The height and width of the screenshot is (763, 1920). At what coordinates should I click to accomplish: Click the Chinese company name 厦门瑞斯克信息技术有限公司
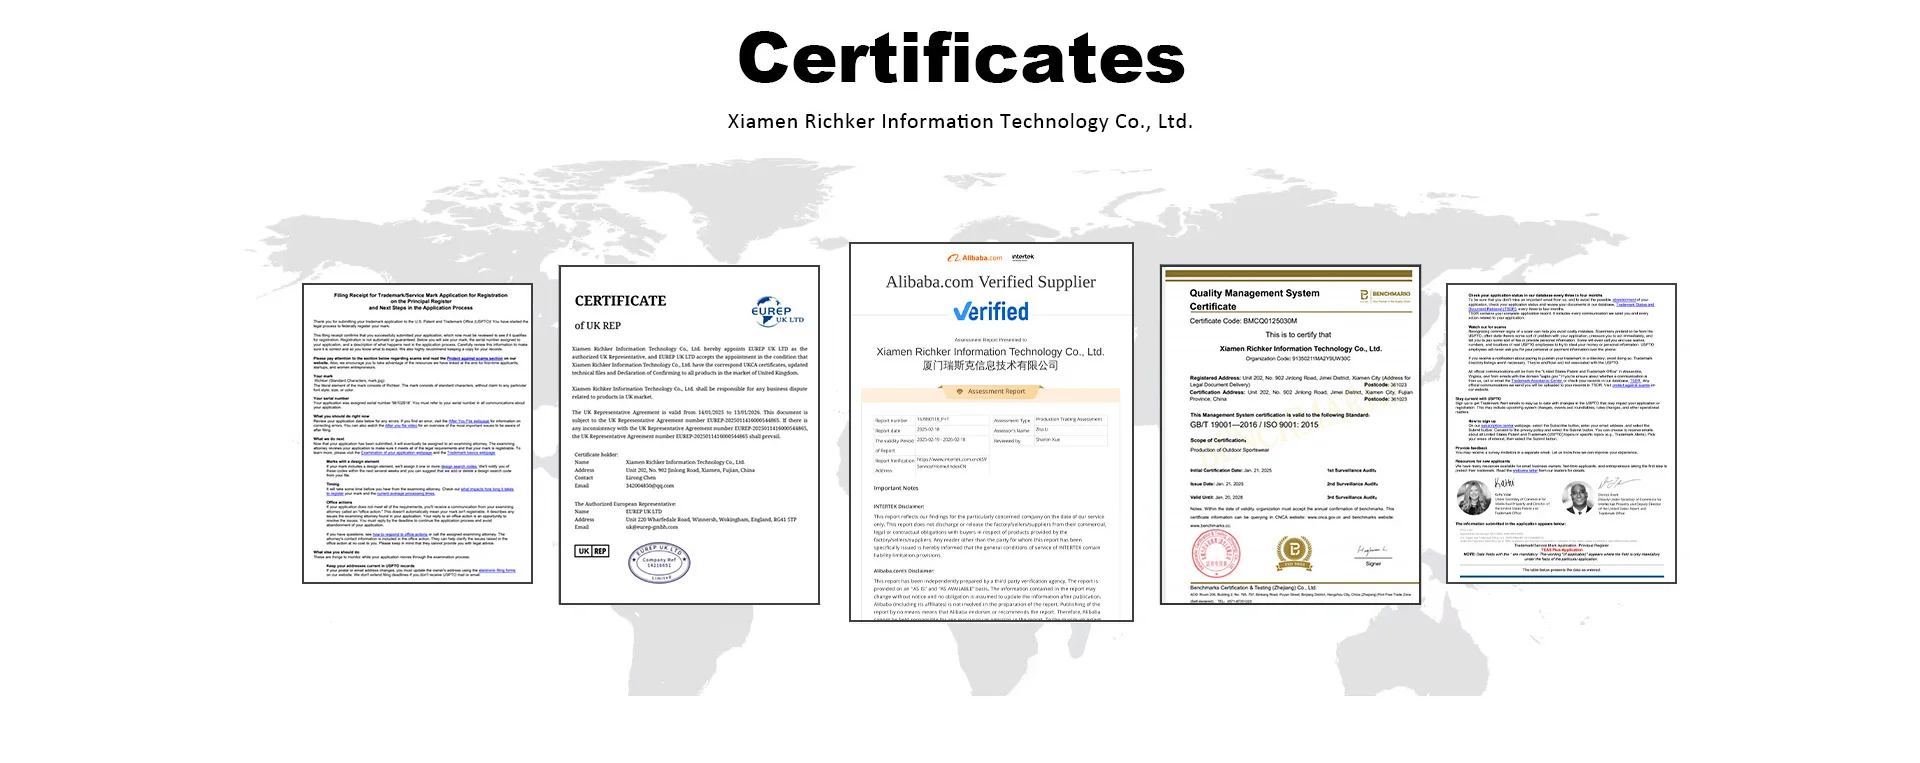pos(991,366)
